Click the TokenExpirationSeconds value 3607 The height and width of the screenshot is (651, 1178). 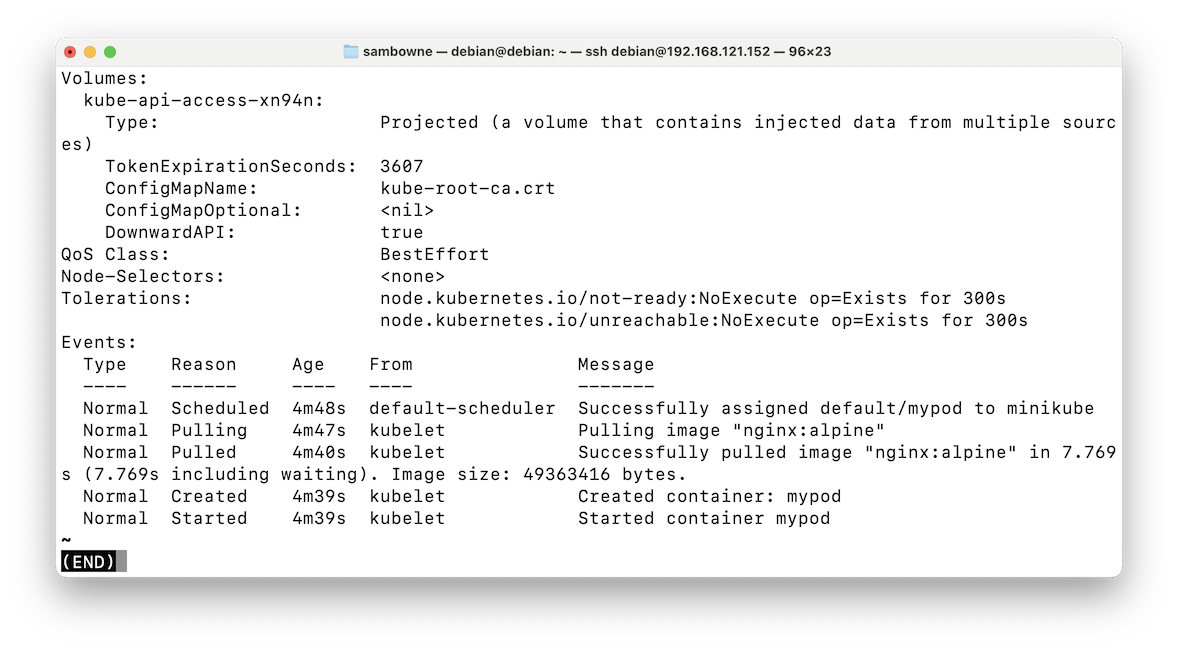pyautogui.click(x=402, y=166)
